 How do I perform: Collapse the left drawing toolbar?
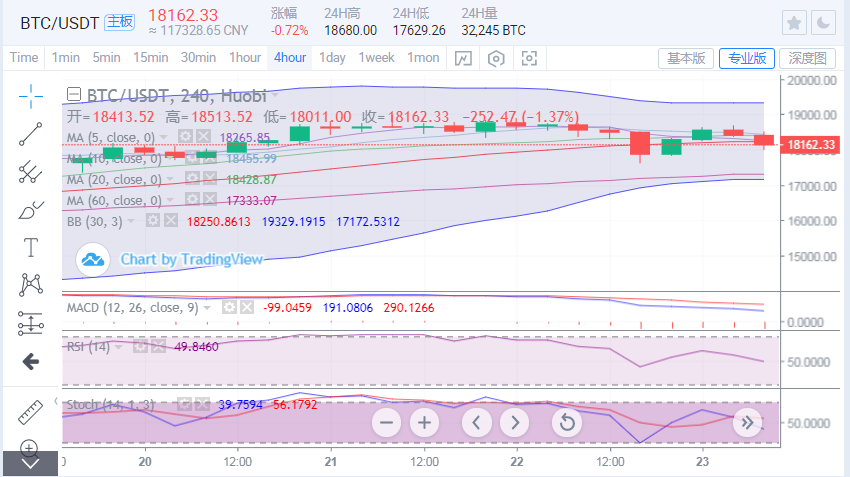(x=56, y=401)
